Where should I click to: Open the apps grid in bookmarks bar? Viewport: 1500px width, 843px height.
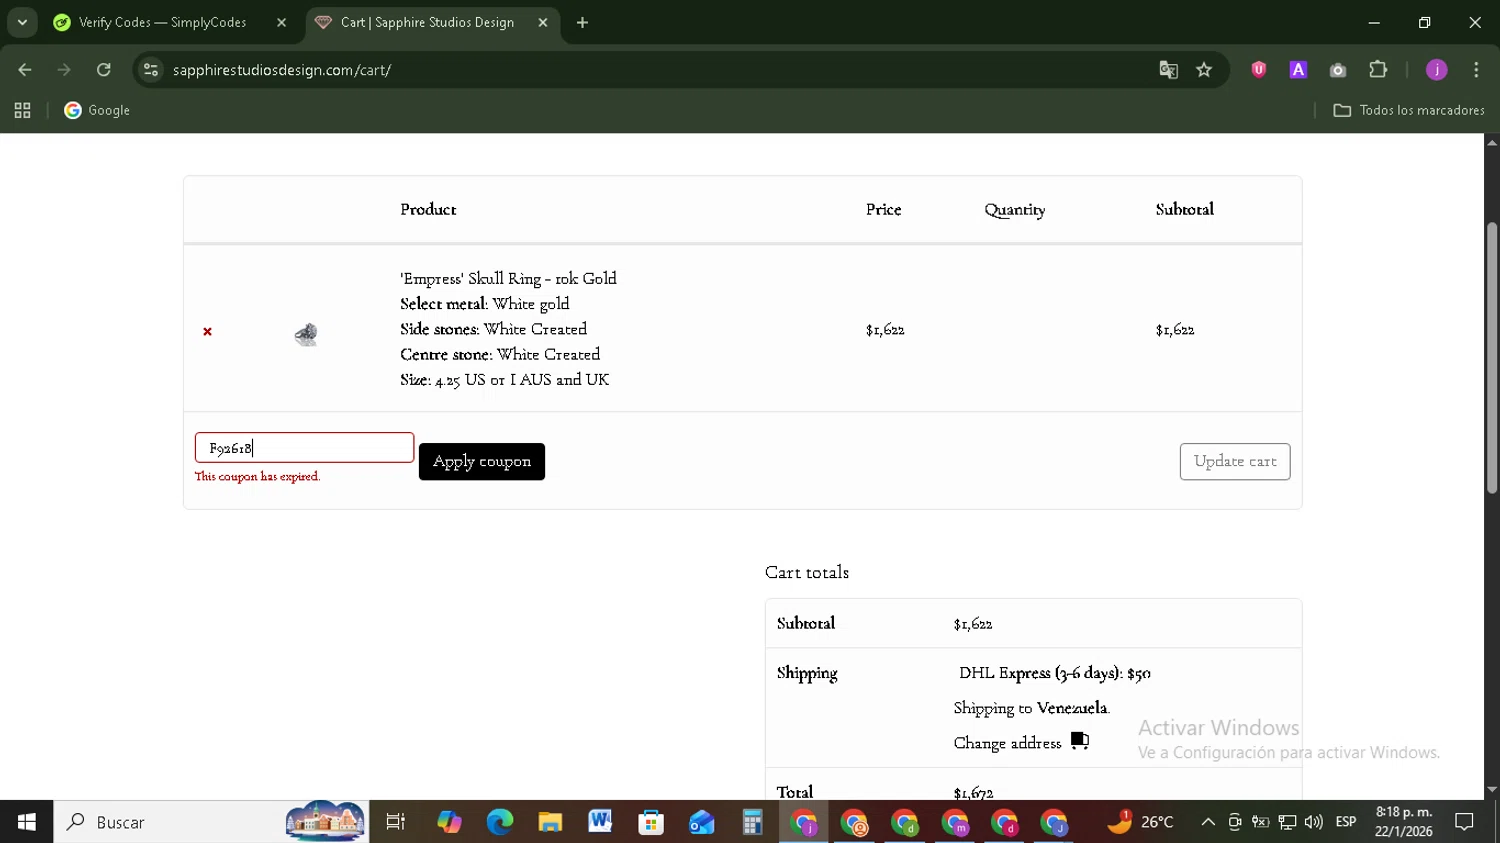click(x=22, y=111)
